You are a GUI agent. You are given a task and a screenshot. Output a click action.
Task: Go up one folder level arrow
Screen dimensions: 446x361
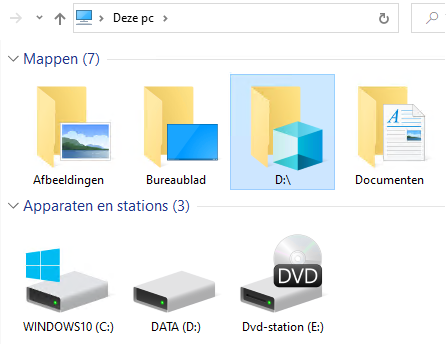(60, 18)
